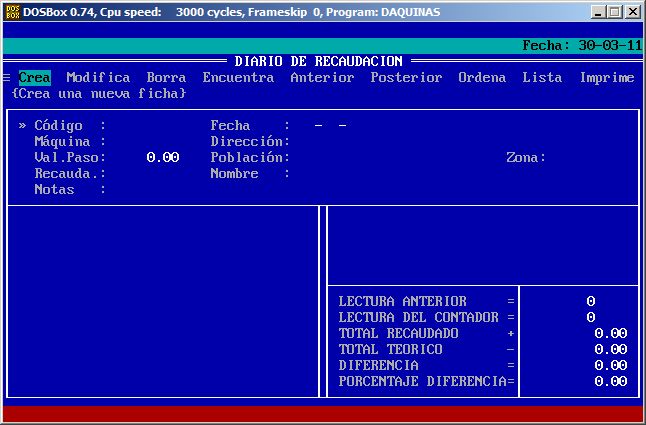Screen dimensions: 646x425
Task: Select the Crea menu option
Action: (x=34, y=78)
